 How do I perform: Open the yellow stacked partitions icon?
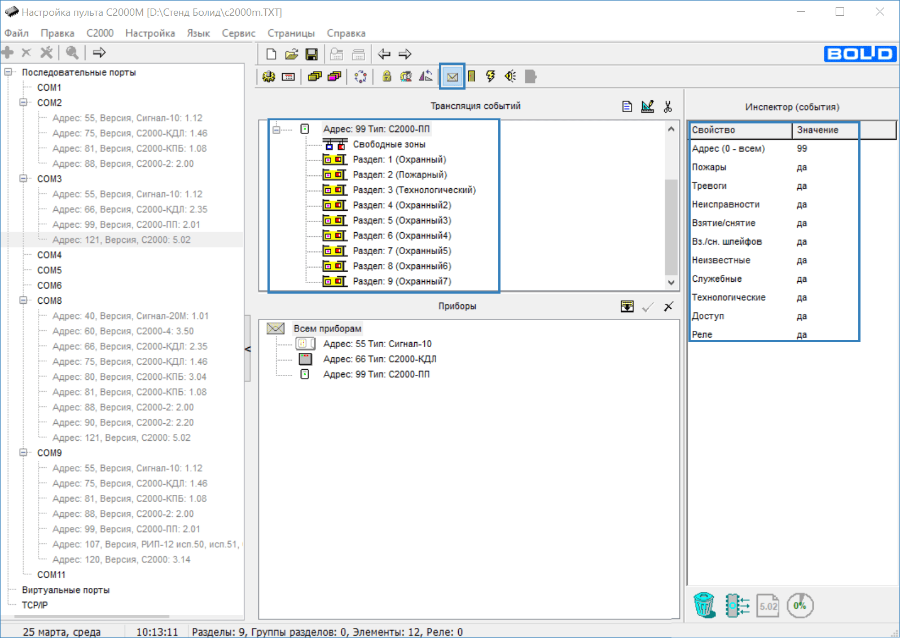314,76
